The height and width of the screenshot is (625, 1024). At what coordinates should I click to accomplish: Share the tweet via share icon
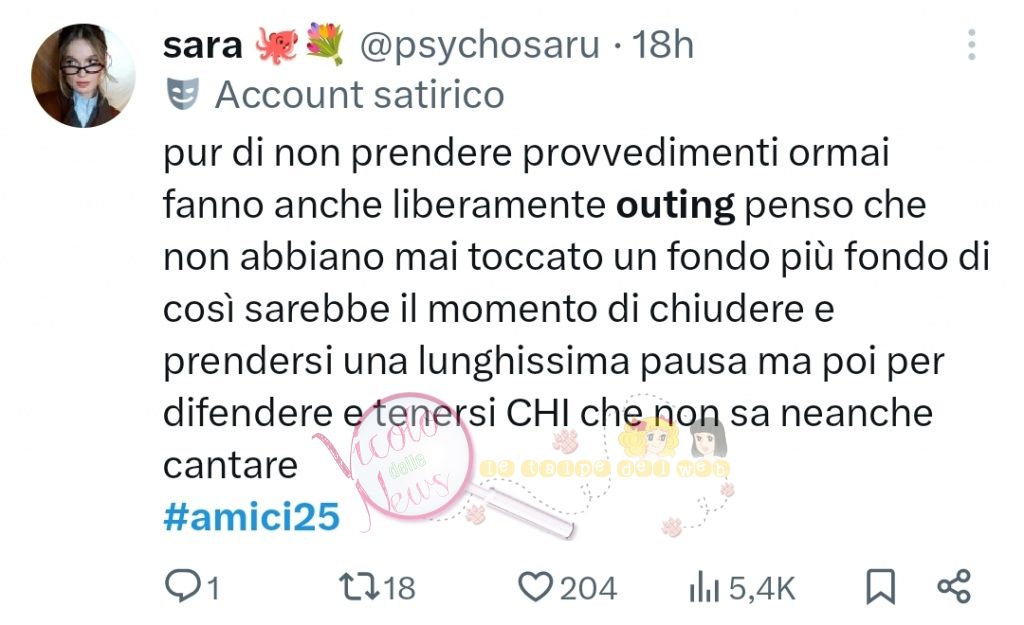click(x=954, y=586)
